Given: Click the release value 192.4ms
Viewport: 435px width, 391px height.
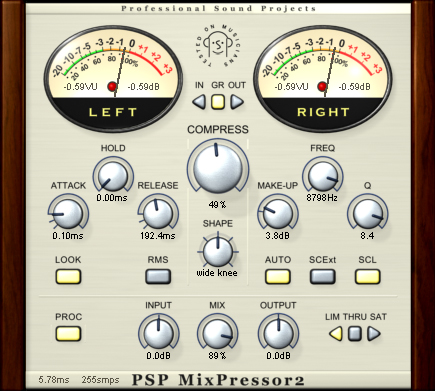Looking at the screenshot, I should 158,236.
